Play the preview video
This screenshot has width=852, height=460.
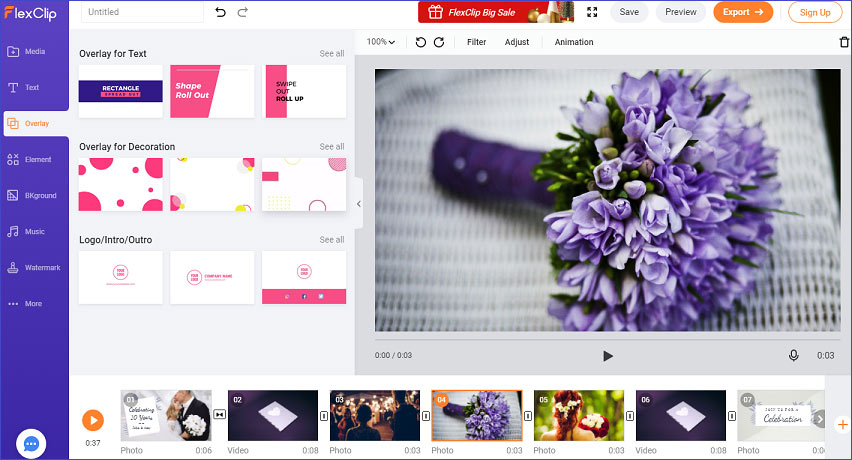pos(607,356)
